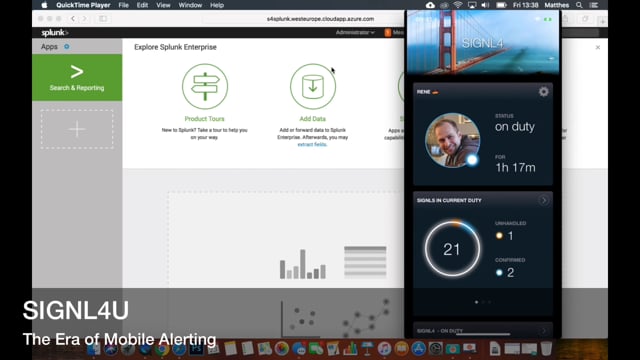Screen dimensions: 640x360
Task: Click the Add Data link
Action: (313, 119)
